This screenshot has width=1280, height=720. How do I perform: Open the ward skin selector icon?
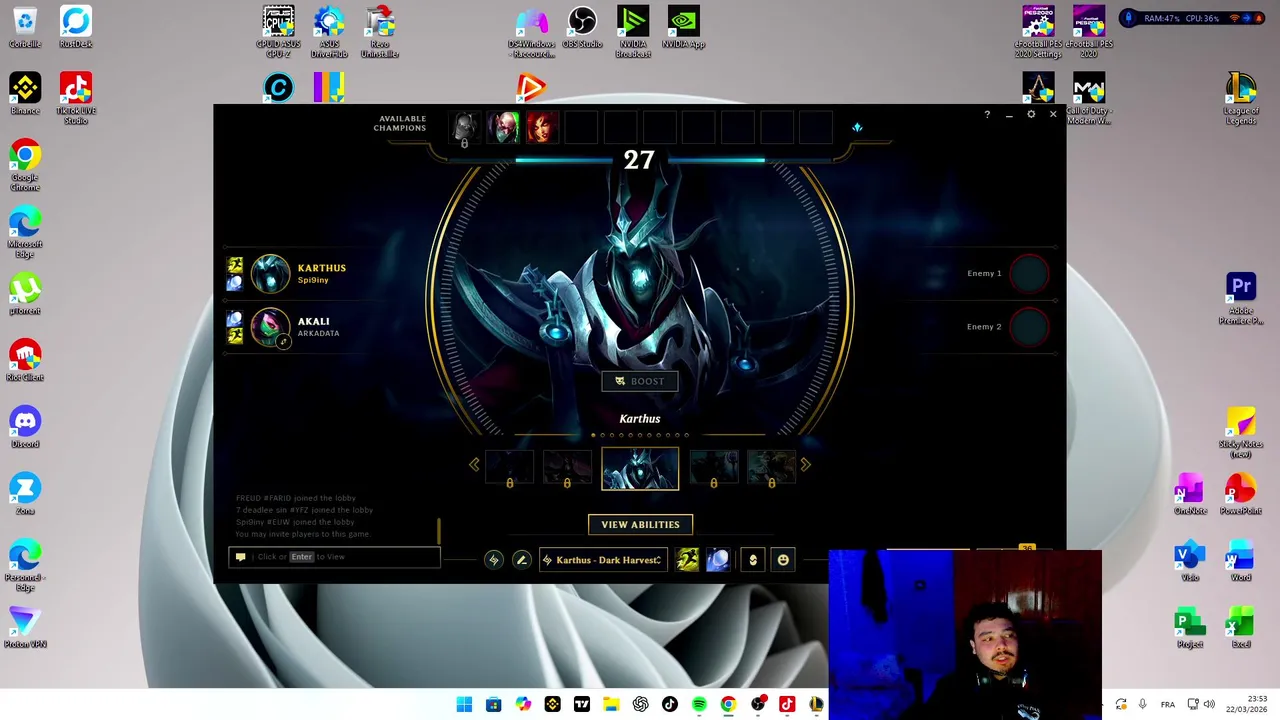(753, 560)
